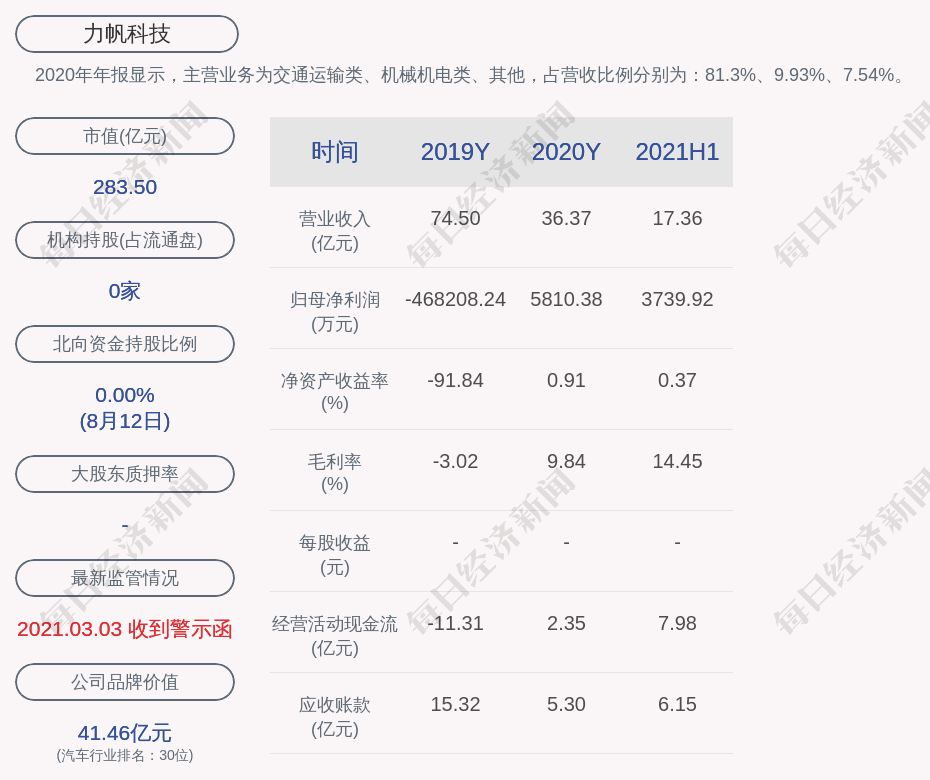The image size is (930, 780).
Task: Click the 应收账款 (亿元) row label
Action: [335, 717]
